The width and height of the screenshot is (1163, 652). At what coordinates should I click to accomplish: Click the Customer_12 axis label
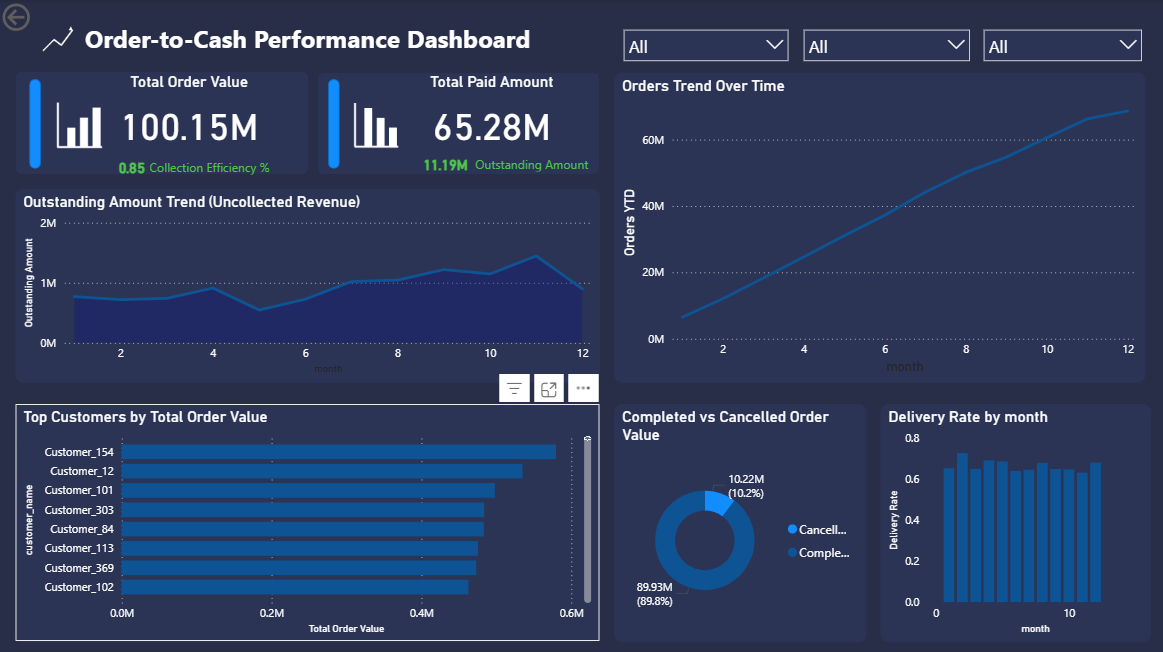tap(80, 470)
